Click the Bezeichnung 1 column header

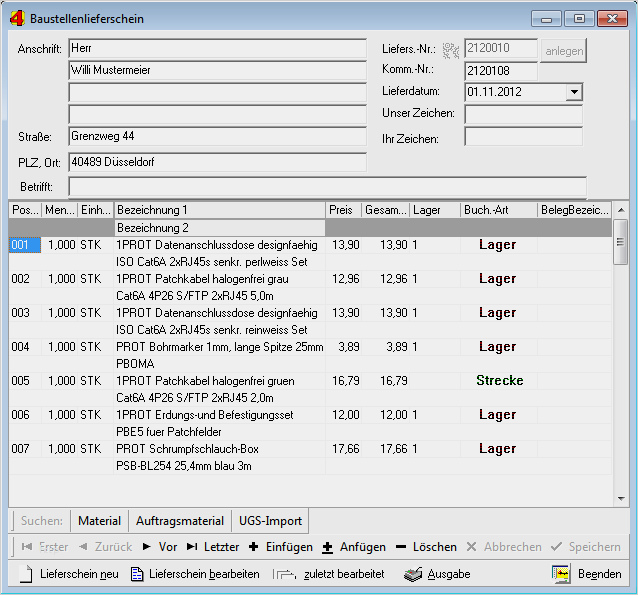coord(219,210)
